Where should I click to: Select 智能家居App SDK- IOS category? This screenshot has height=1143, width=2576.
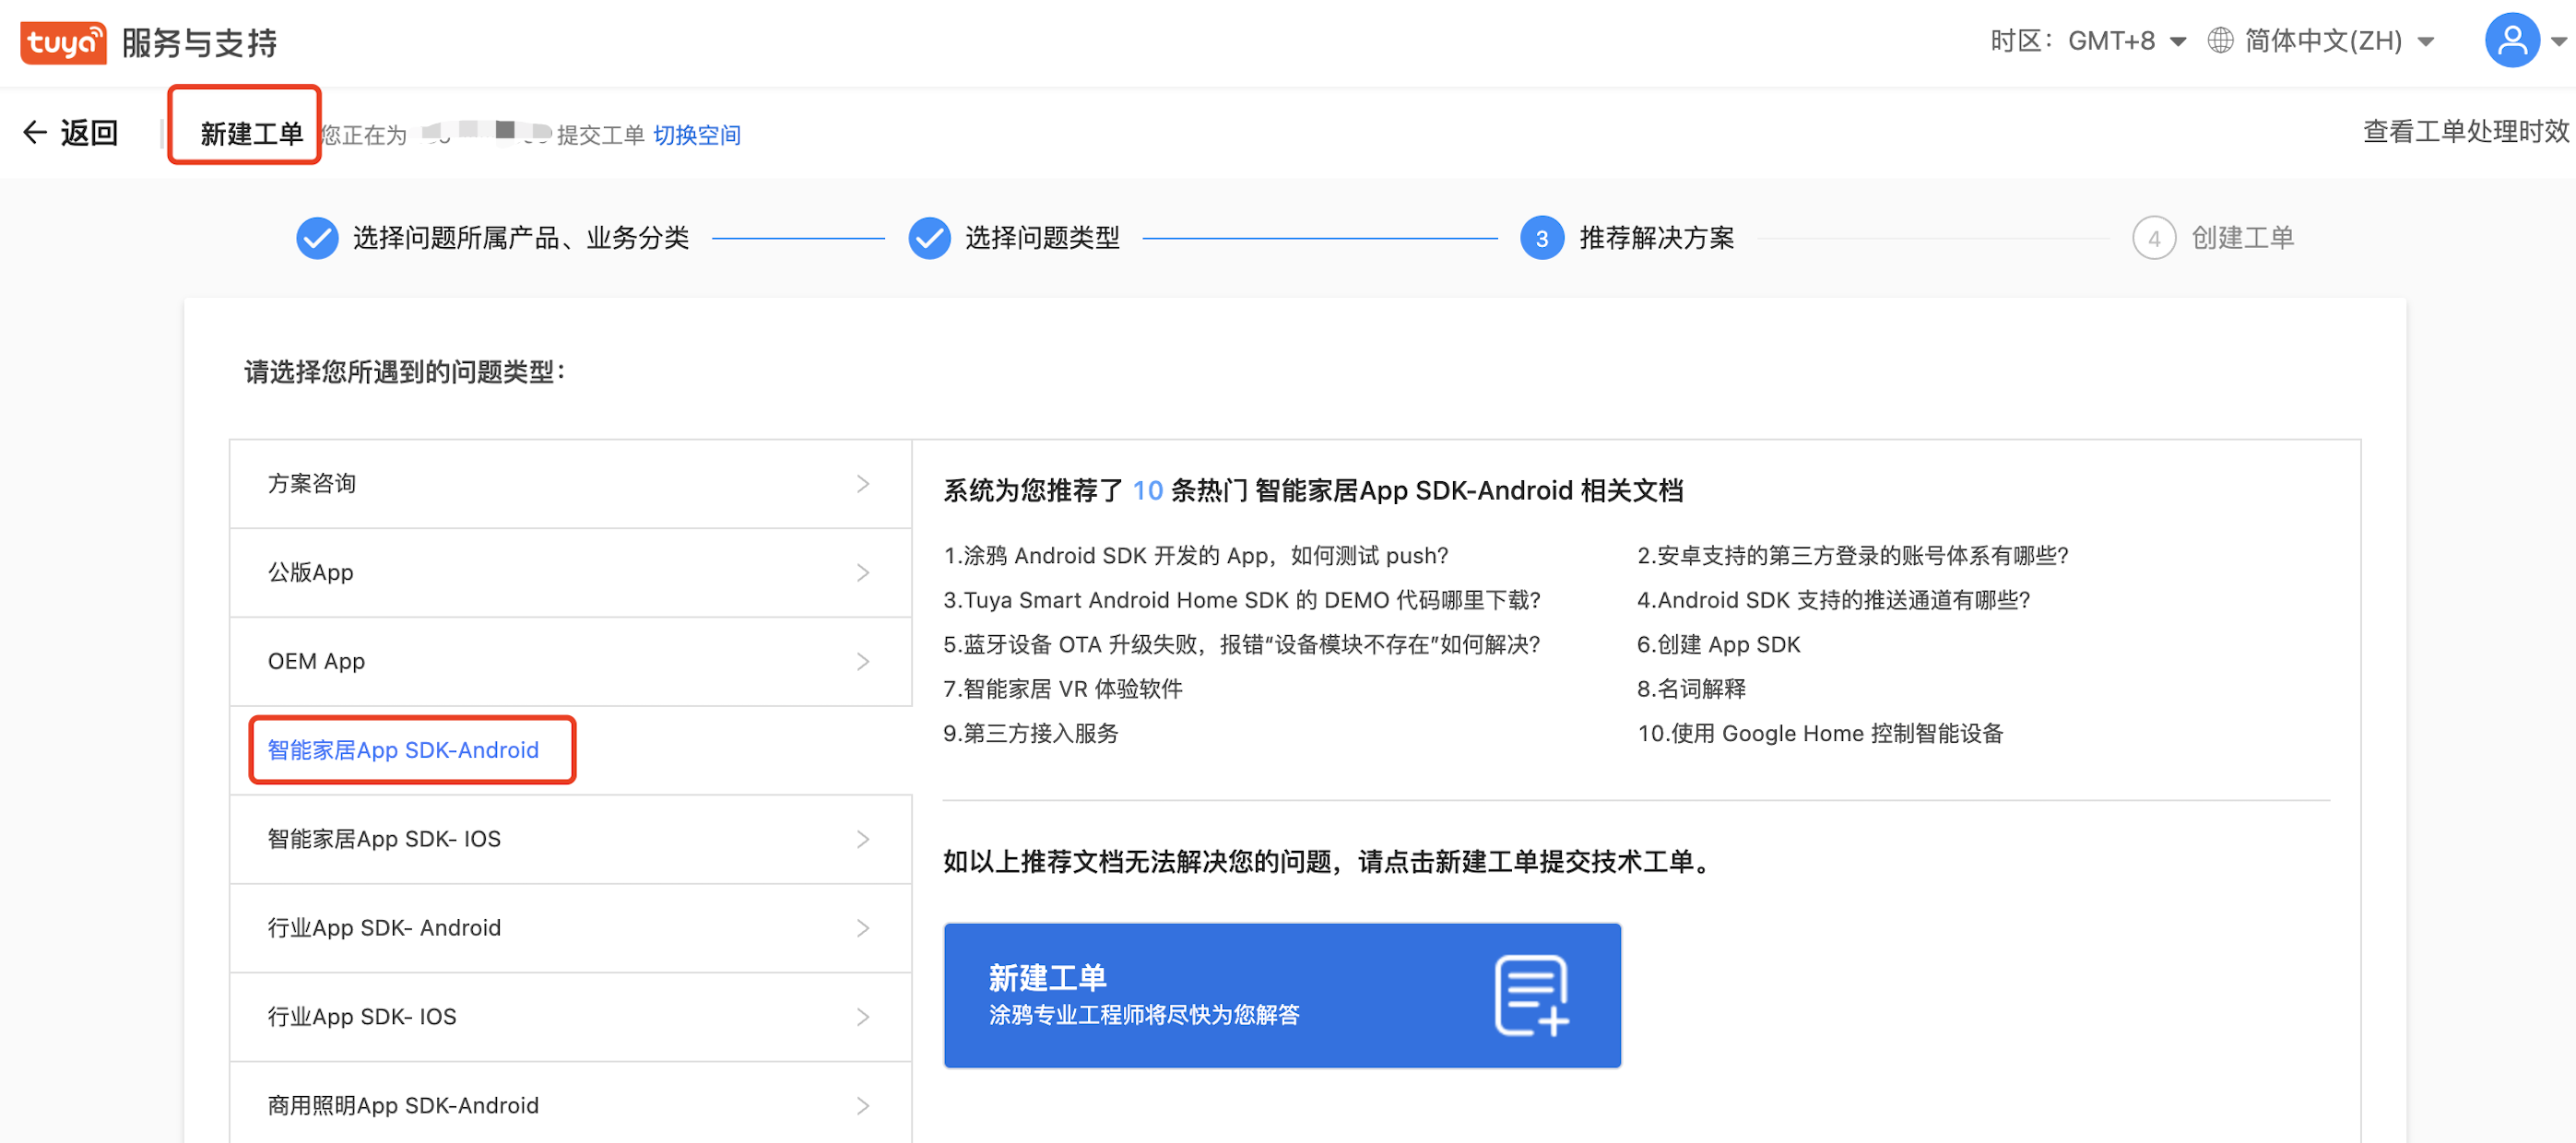tap(570, 839)
